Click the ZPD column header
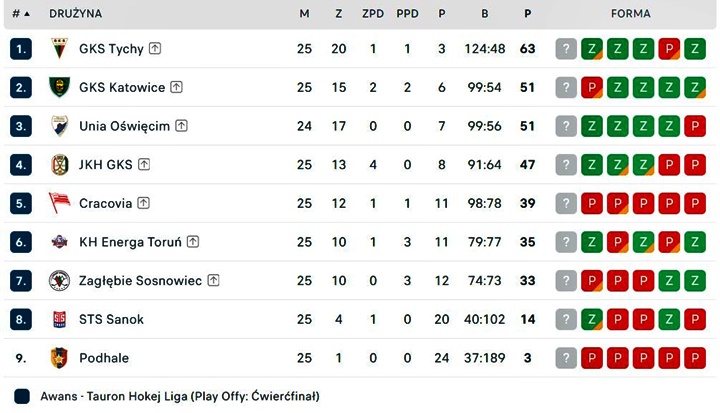This screenshot has height=413, width=720. click(x=373, y=14)
